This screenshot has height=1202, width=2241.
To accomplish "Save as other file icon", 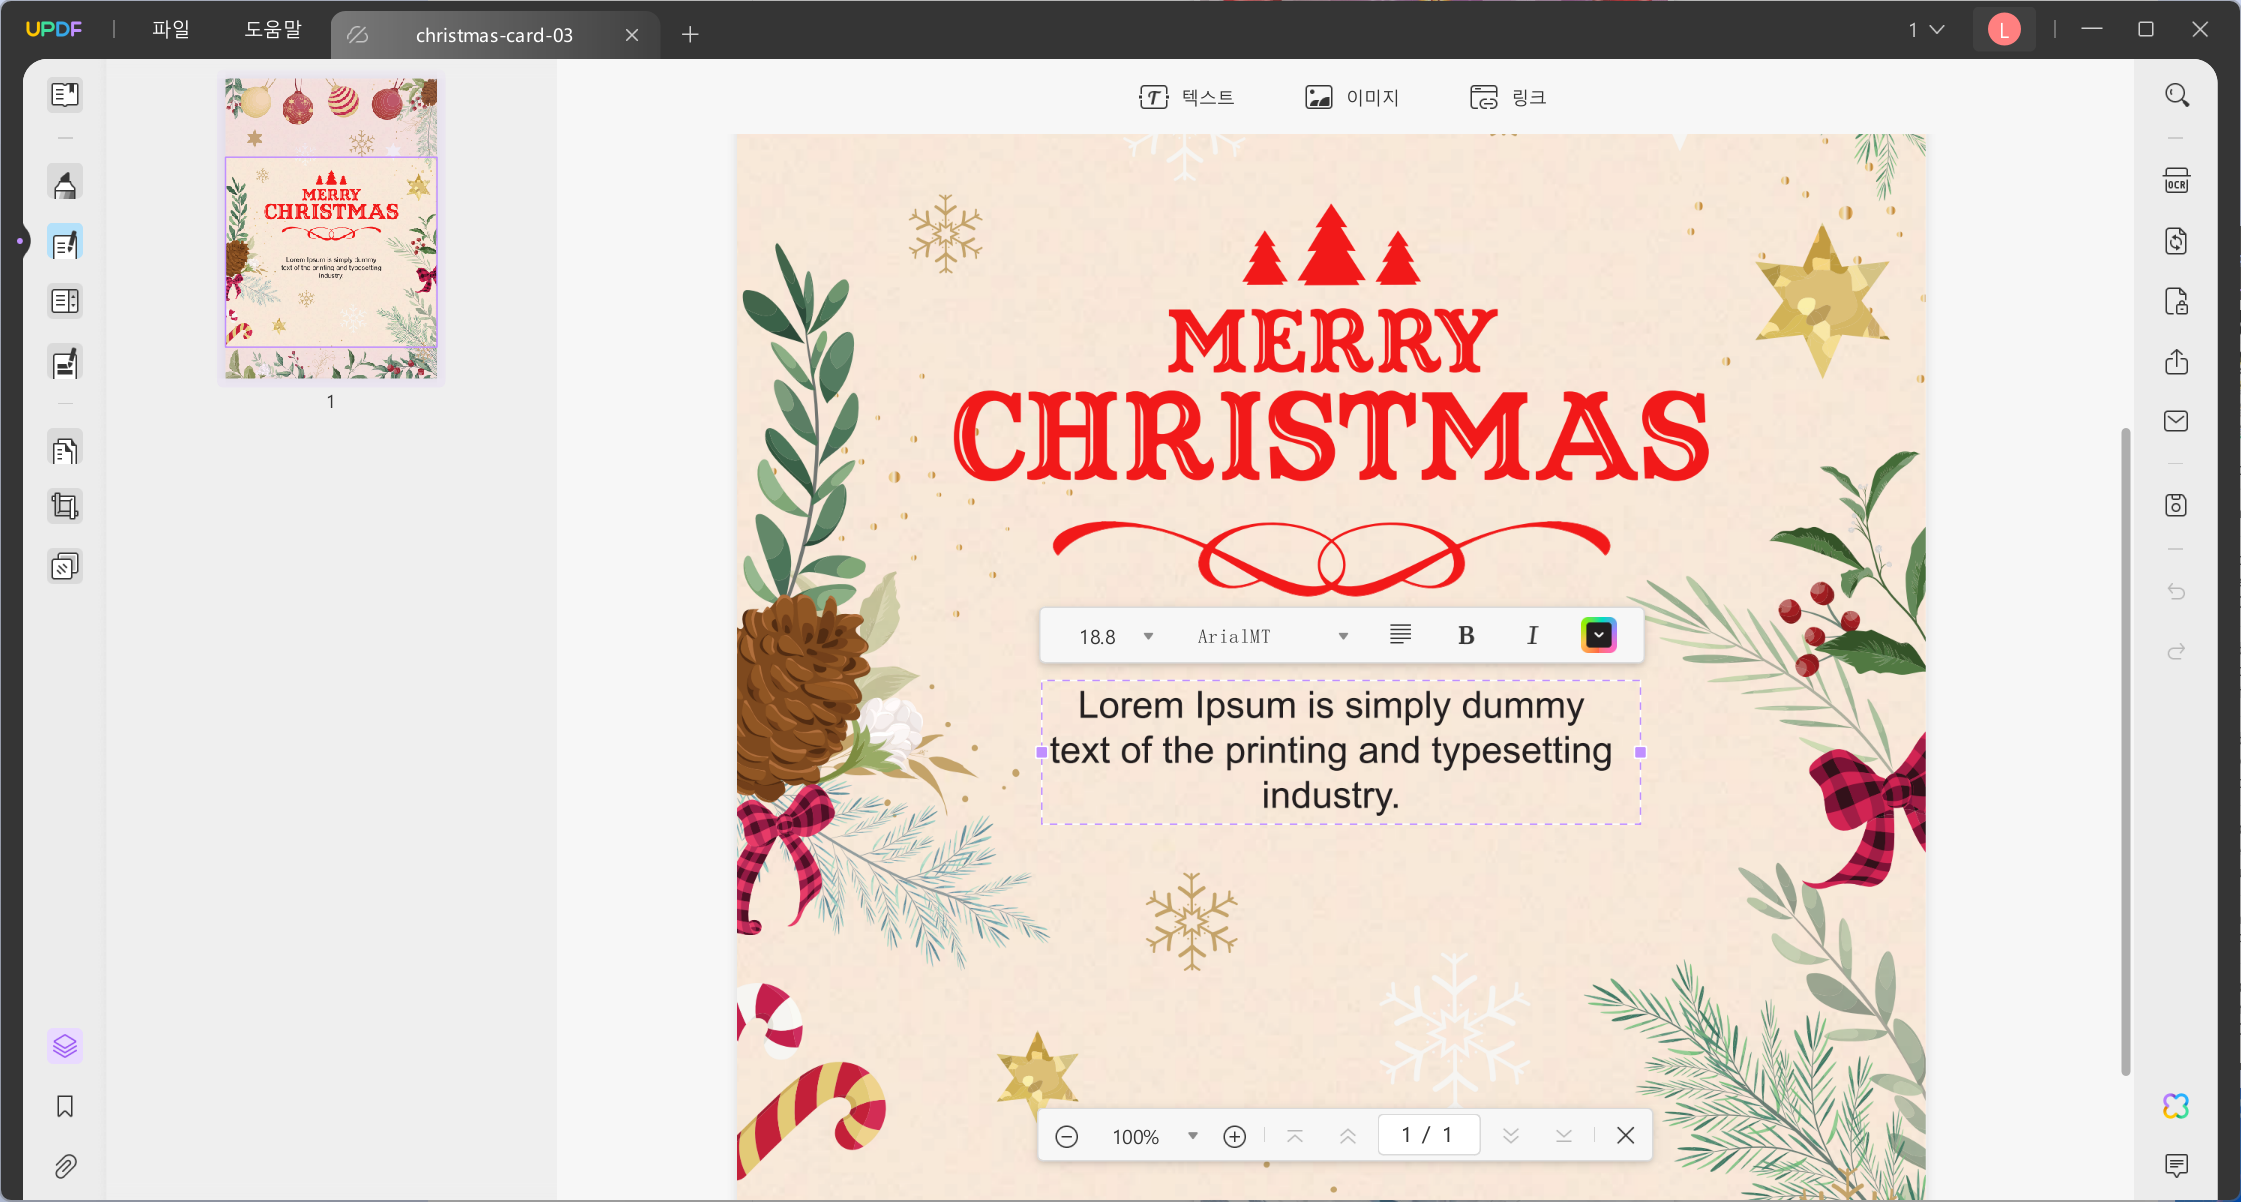I will (x=2177, y=505).
